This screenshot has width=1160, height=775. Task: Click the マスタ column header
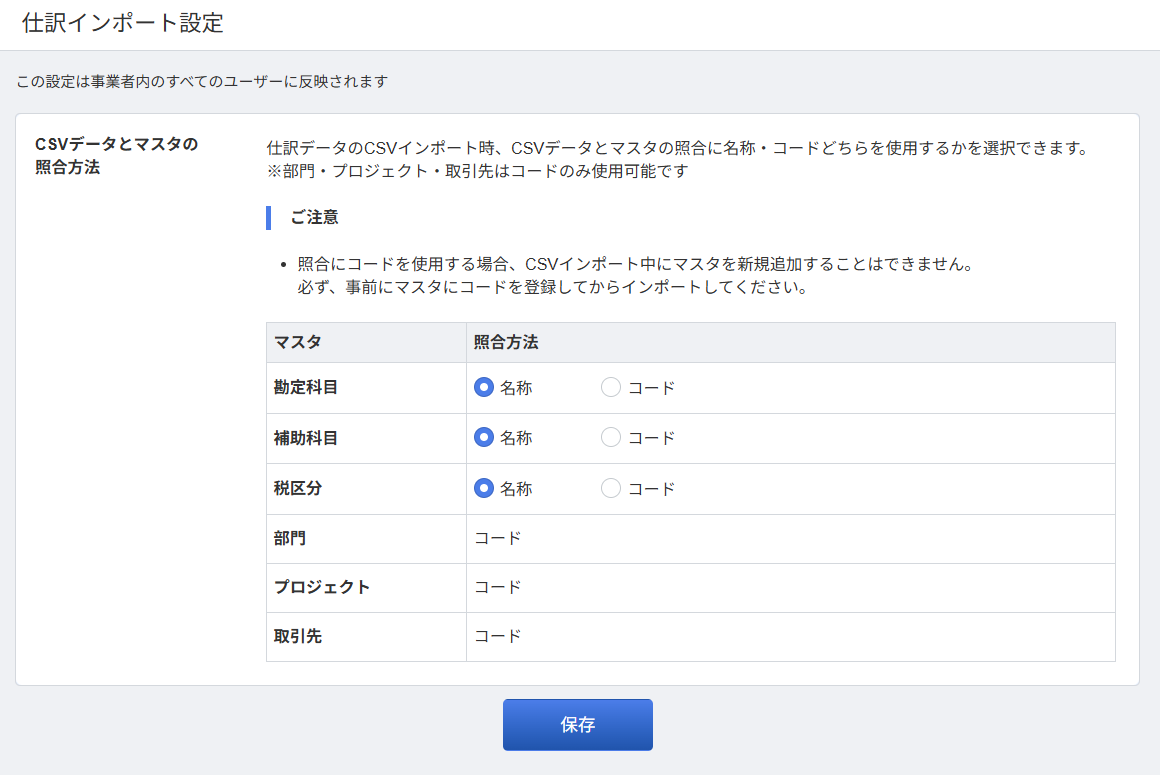pos(298,343)
